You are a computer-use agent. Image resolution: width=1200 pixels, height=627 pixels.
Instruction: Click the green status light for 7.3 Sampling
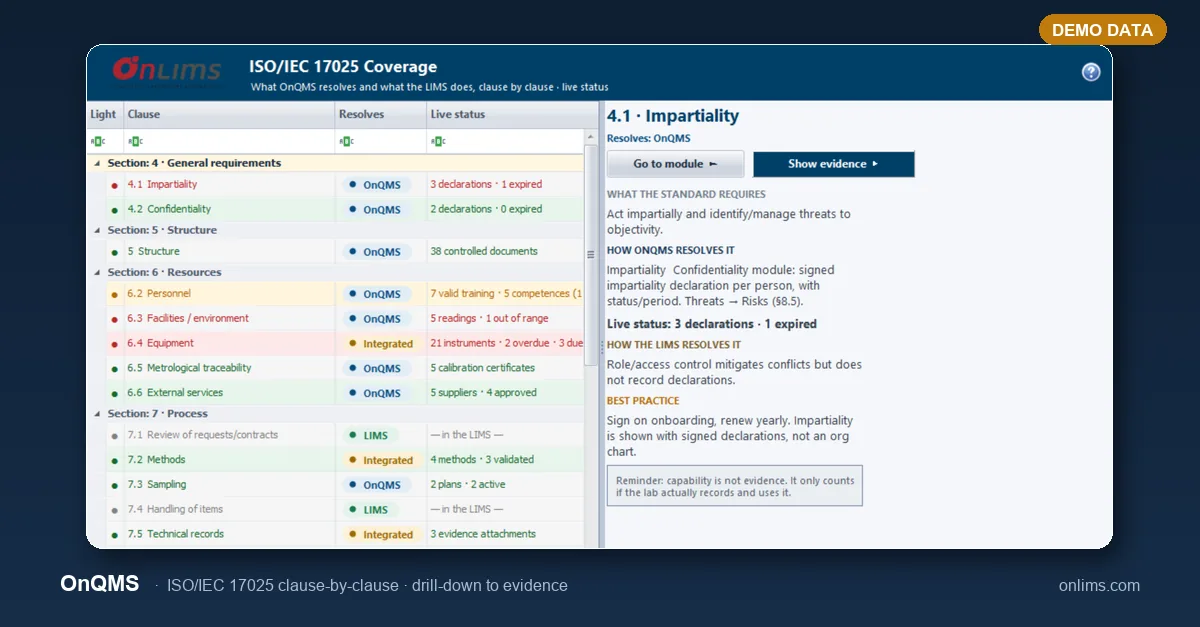pyautogui.click(x=115, y=485)
